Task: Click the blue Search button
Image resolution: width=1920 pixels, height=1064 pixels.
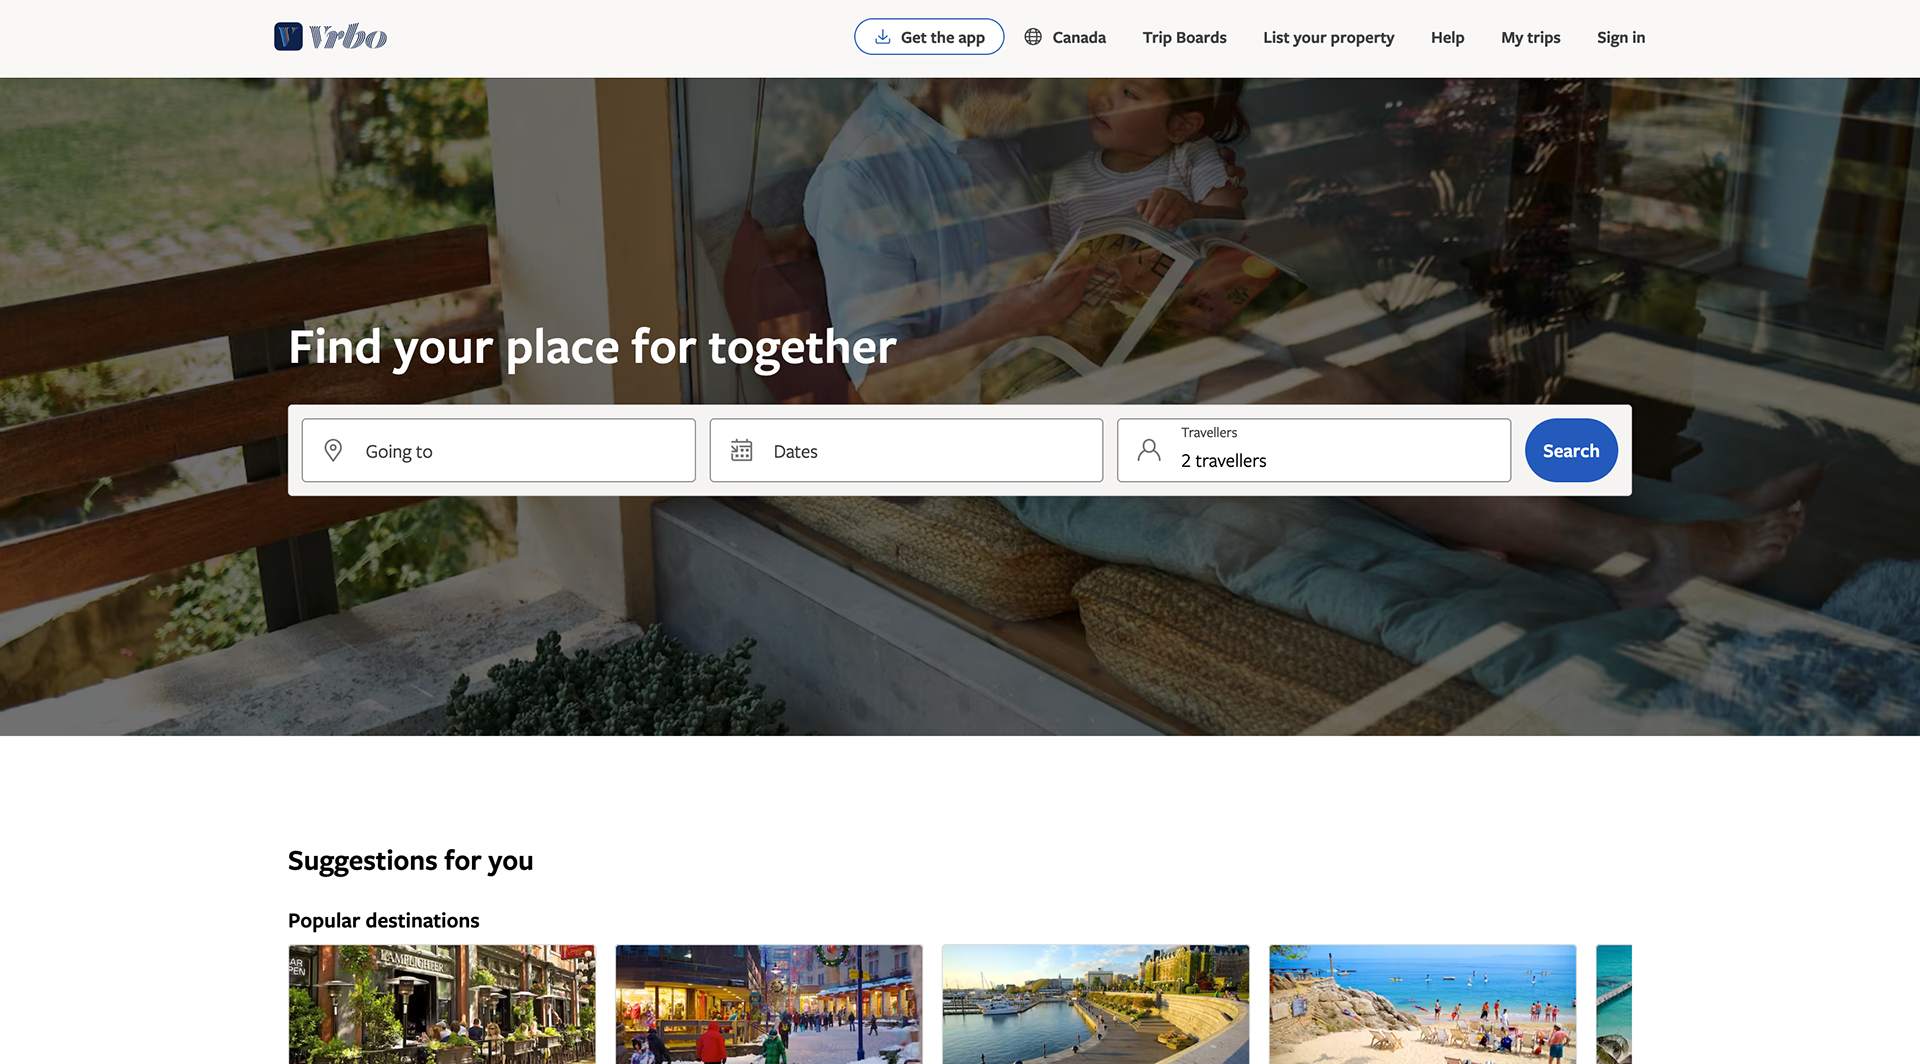Action: 1570,450
